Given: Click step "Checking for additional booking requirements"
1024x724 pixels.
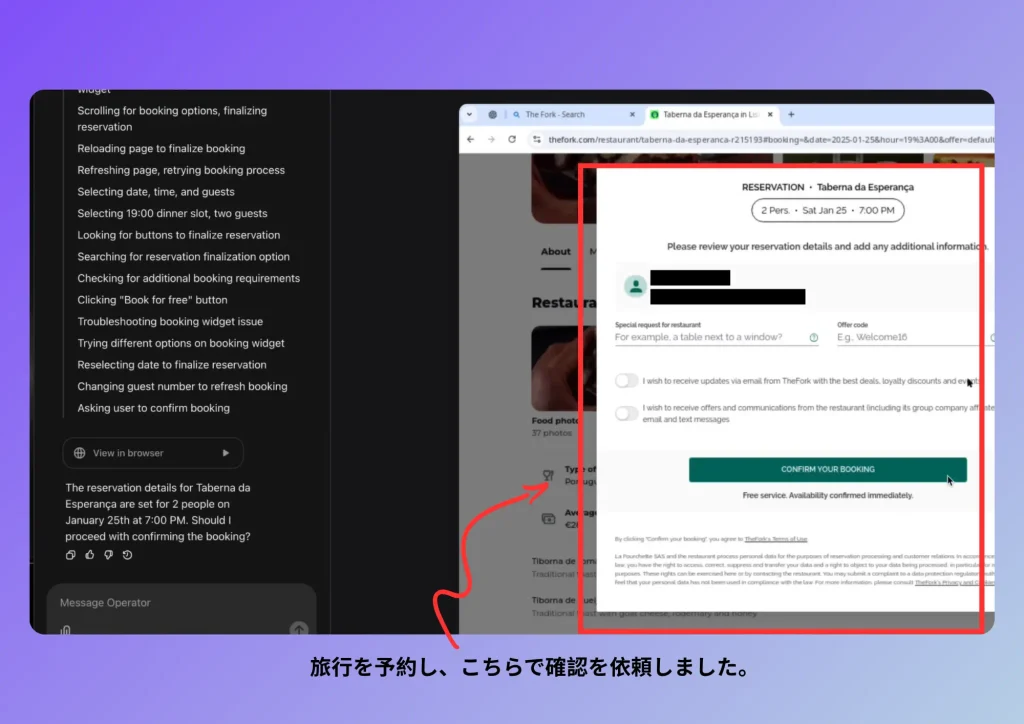Looking at the screenshot, I should pyautogui.click(x=189, y=278).
